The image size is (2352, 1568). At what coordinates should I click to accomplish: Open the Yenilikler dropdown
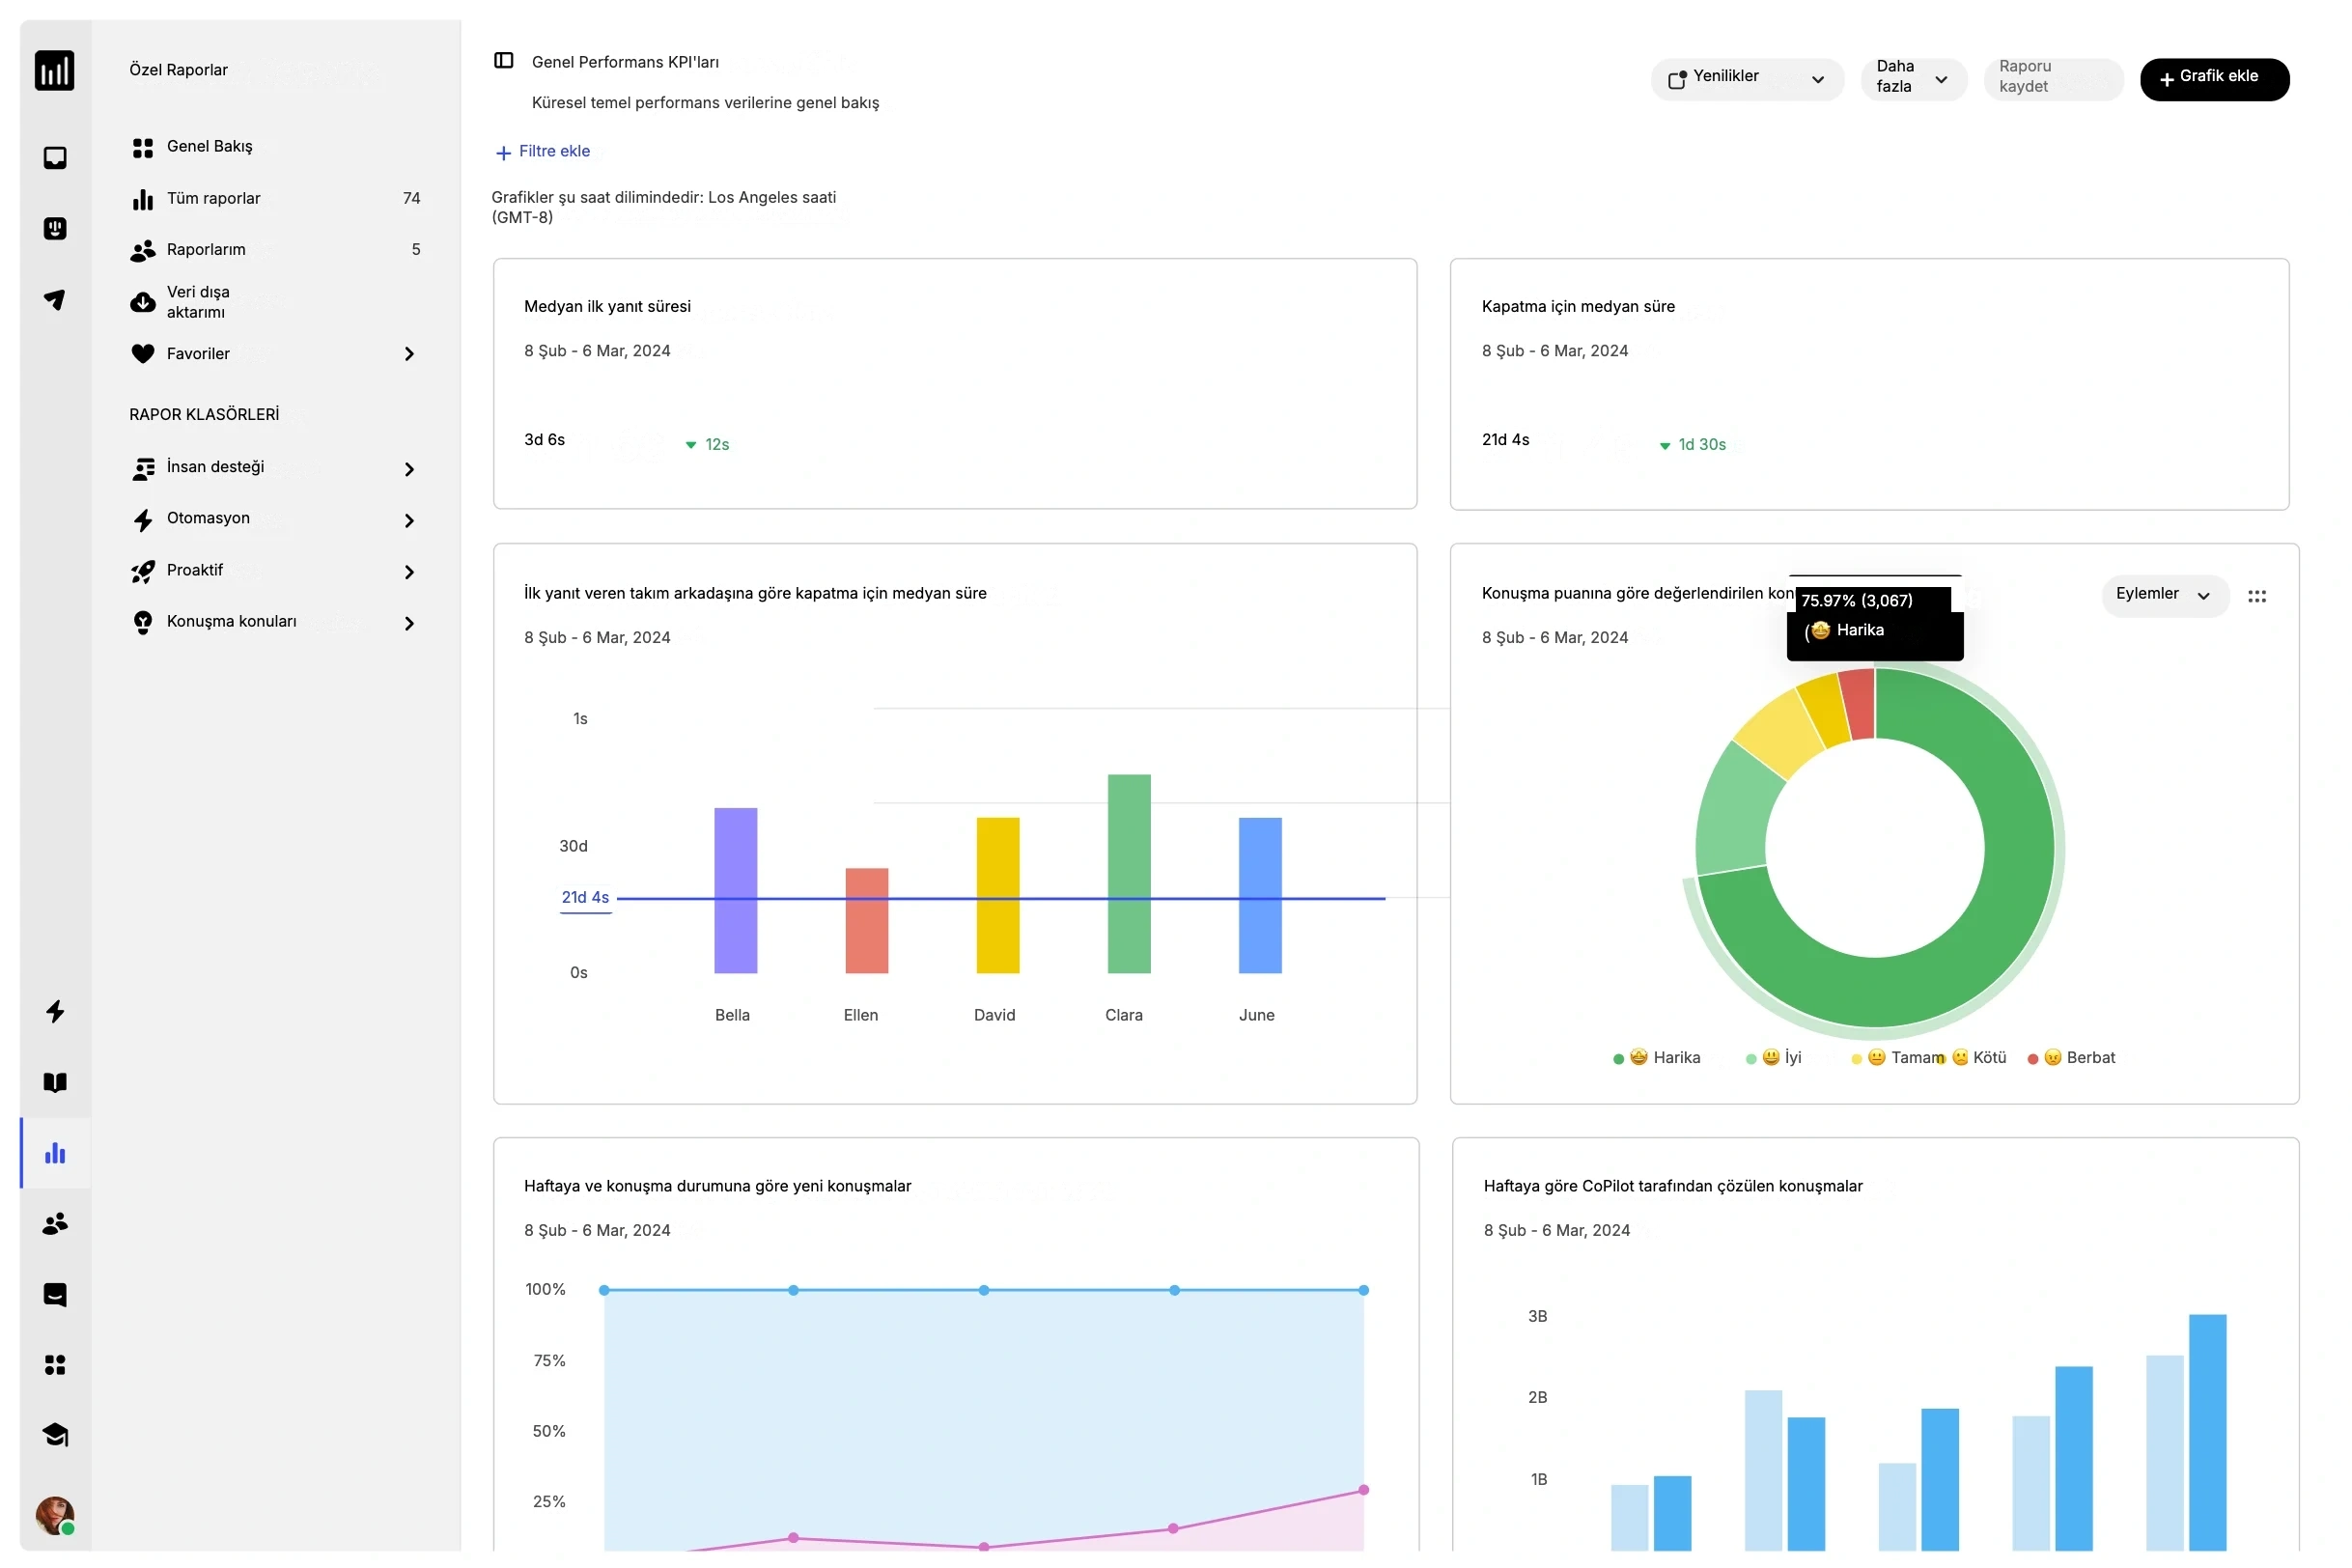(1747, 79)
